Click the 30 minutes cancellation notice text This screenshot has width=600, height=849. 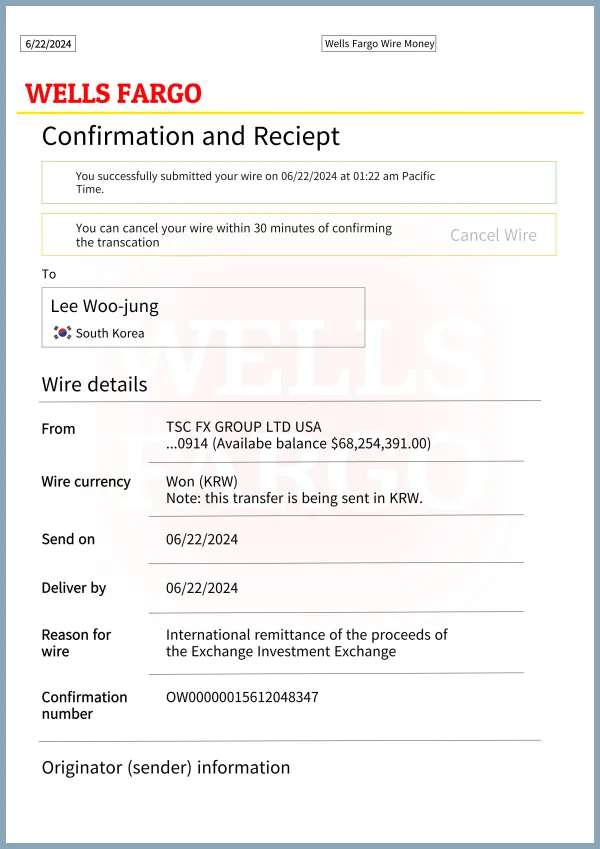[x=234, y=235]
